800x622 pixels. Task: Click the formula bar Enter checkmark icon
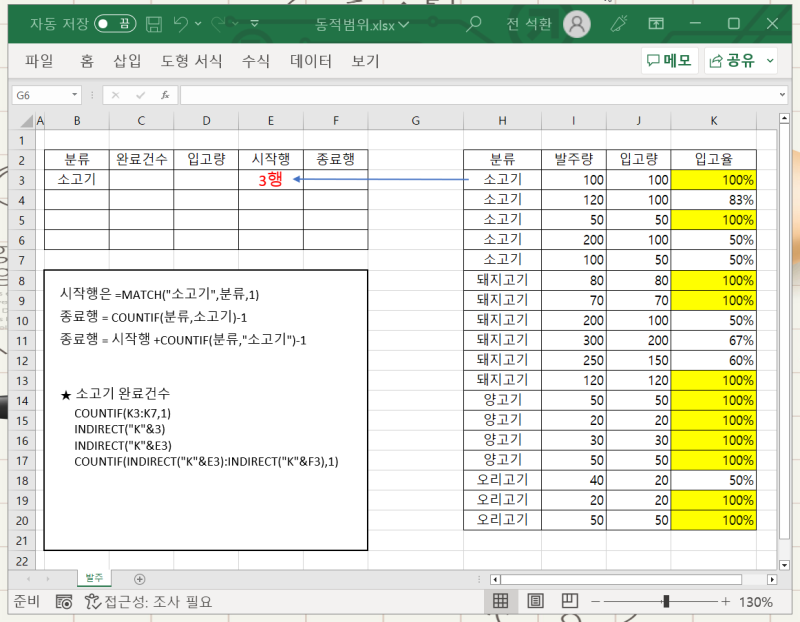point(140,95)
